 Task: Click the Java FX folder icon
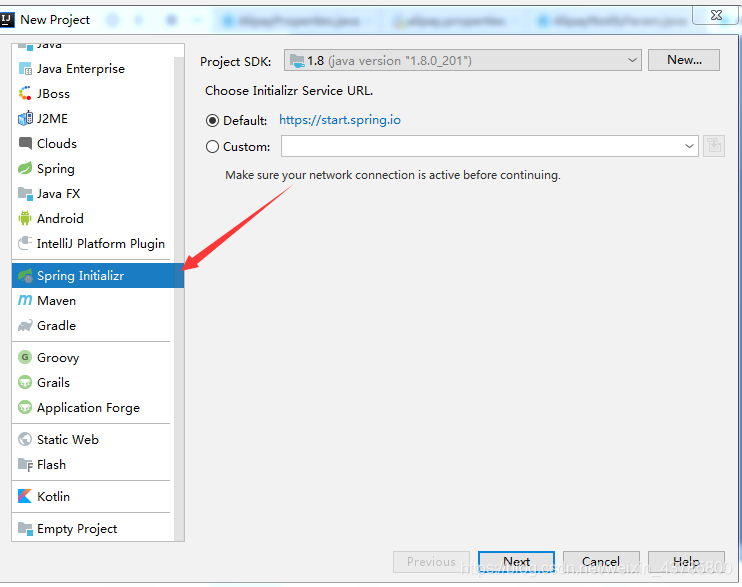[25, 193]
